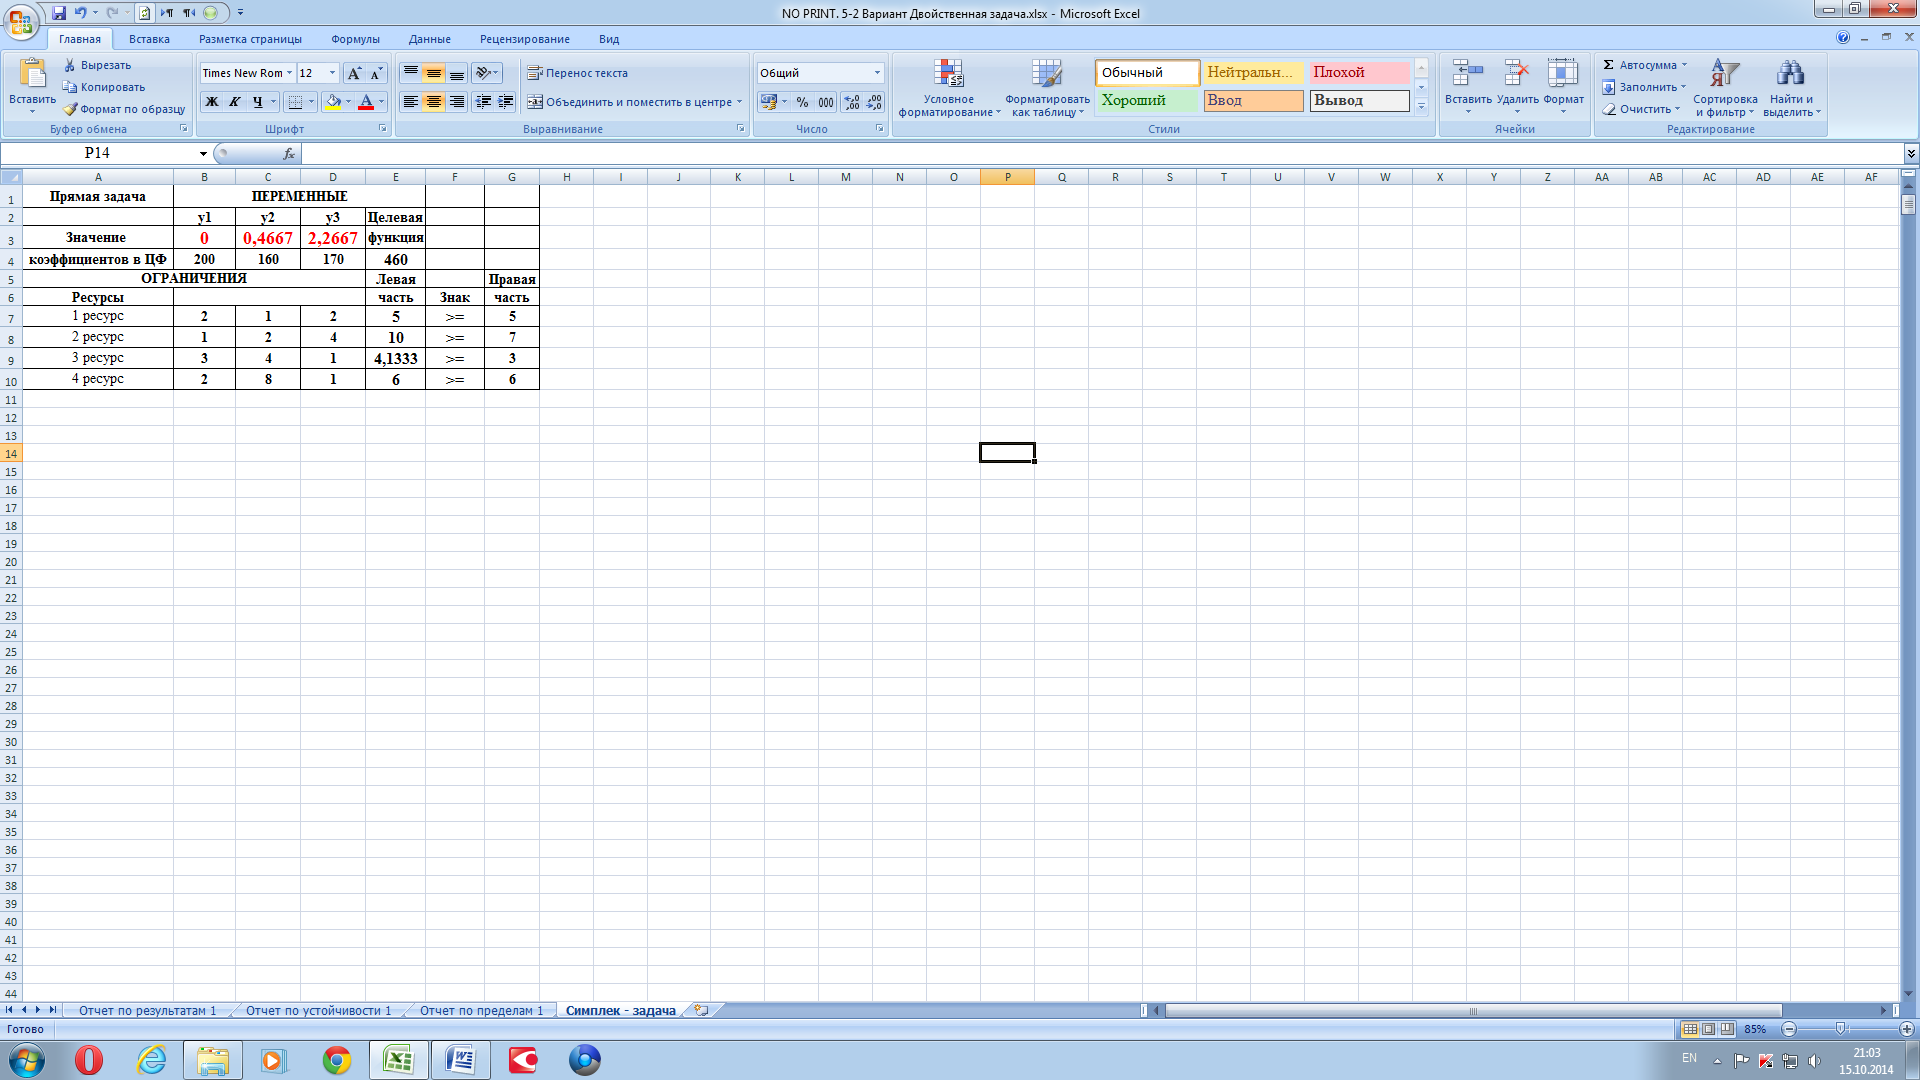Save the workbook with floppy icon
1920x1080 pixels.
59,13
